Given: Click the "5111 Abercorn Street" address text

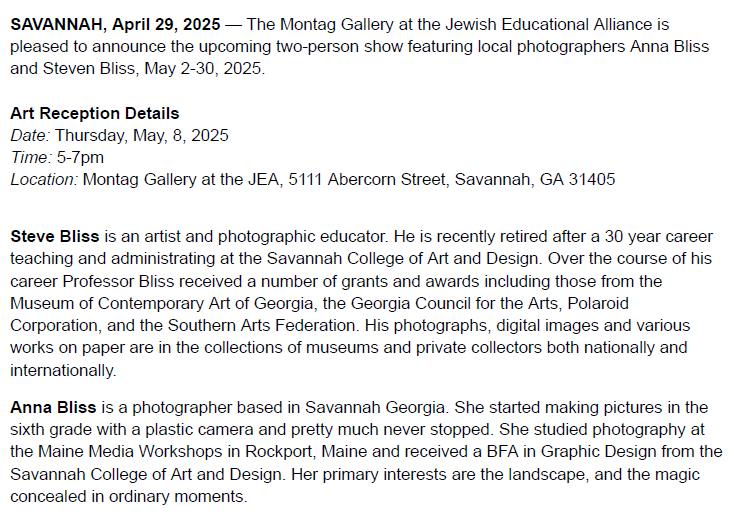Looking at the screenshot, I should [x=362, y=180].
